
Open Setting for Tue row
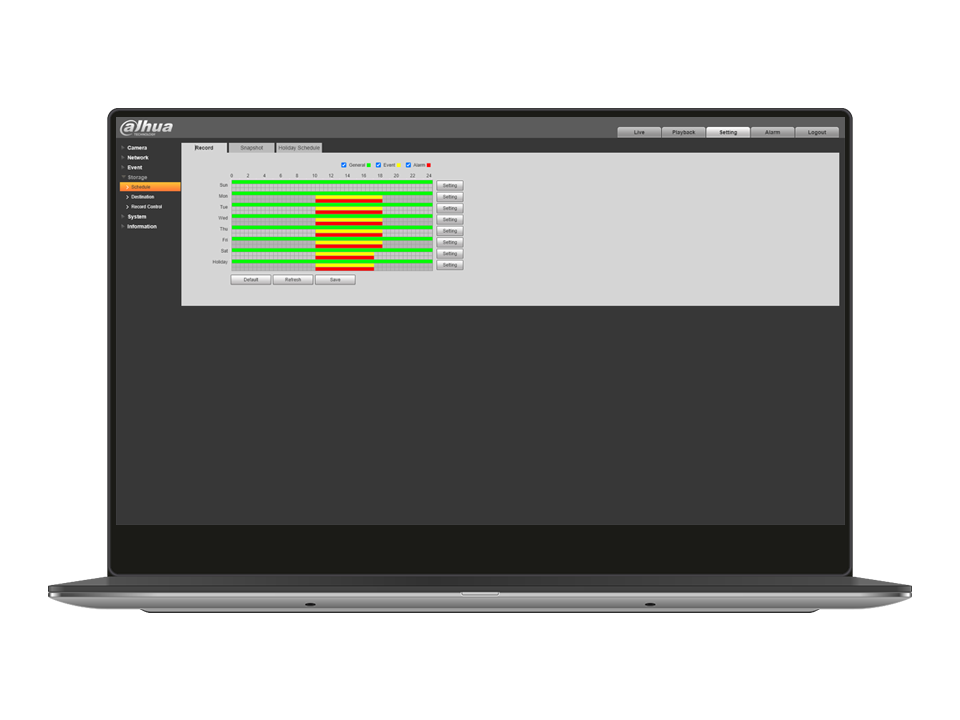point(450,208)
